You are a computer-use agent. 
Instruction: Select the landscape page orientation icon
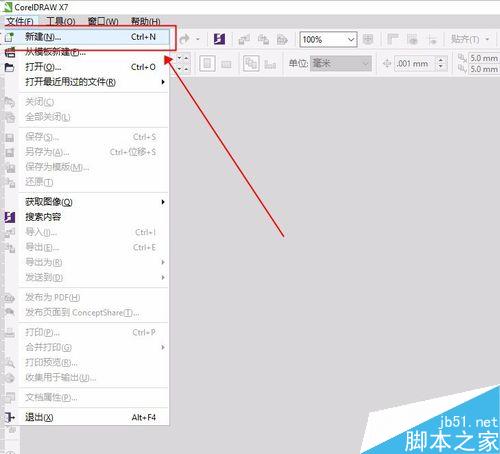tap(226, 64)
